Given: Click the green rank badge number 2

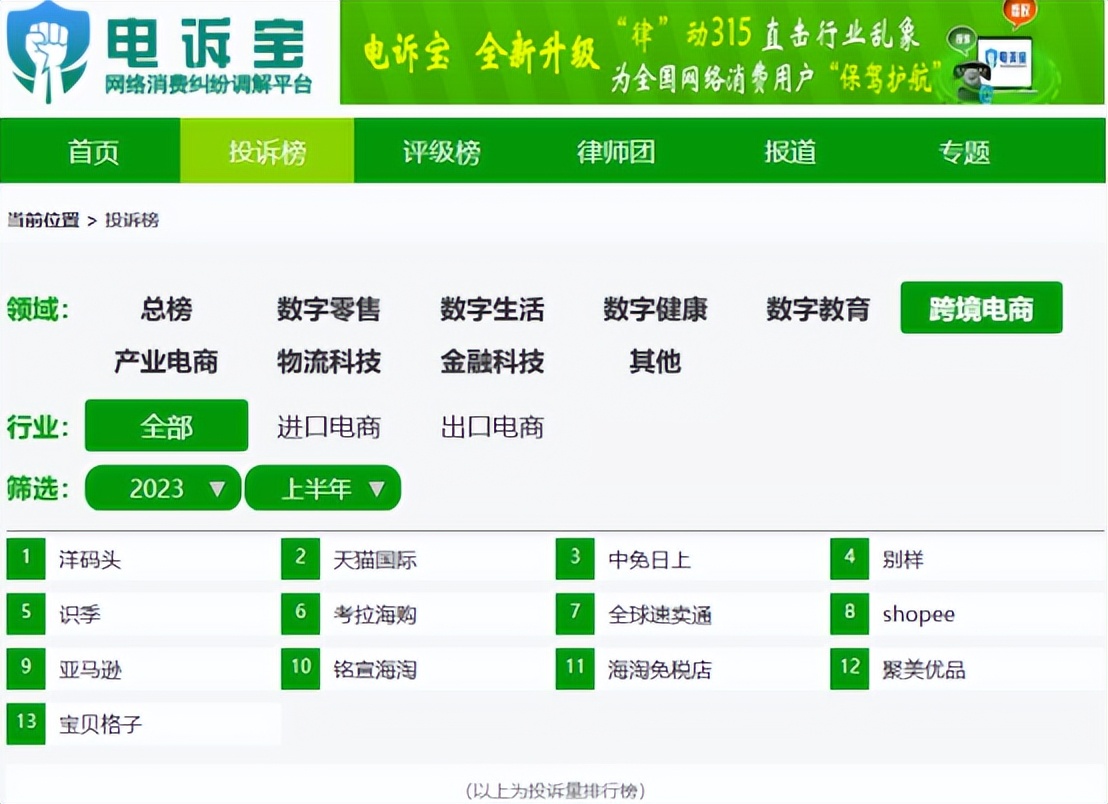Looking at the screenshot, I should (300, 558).
